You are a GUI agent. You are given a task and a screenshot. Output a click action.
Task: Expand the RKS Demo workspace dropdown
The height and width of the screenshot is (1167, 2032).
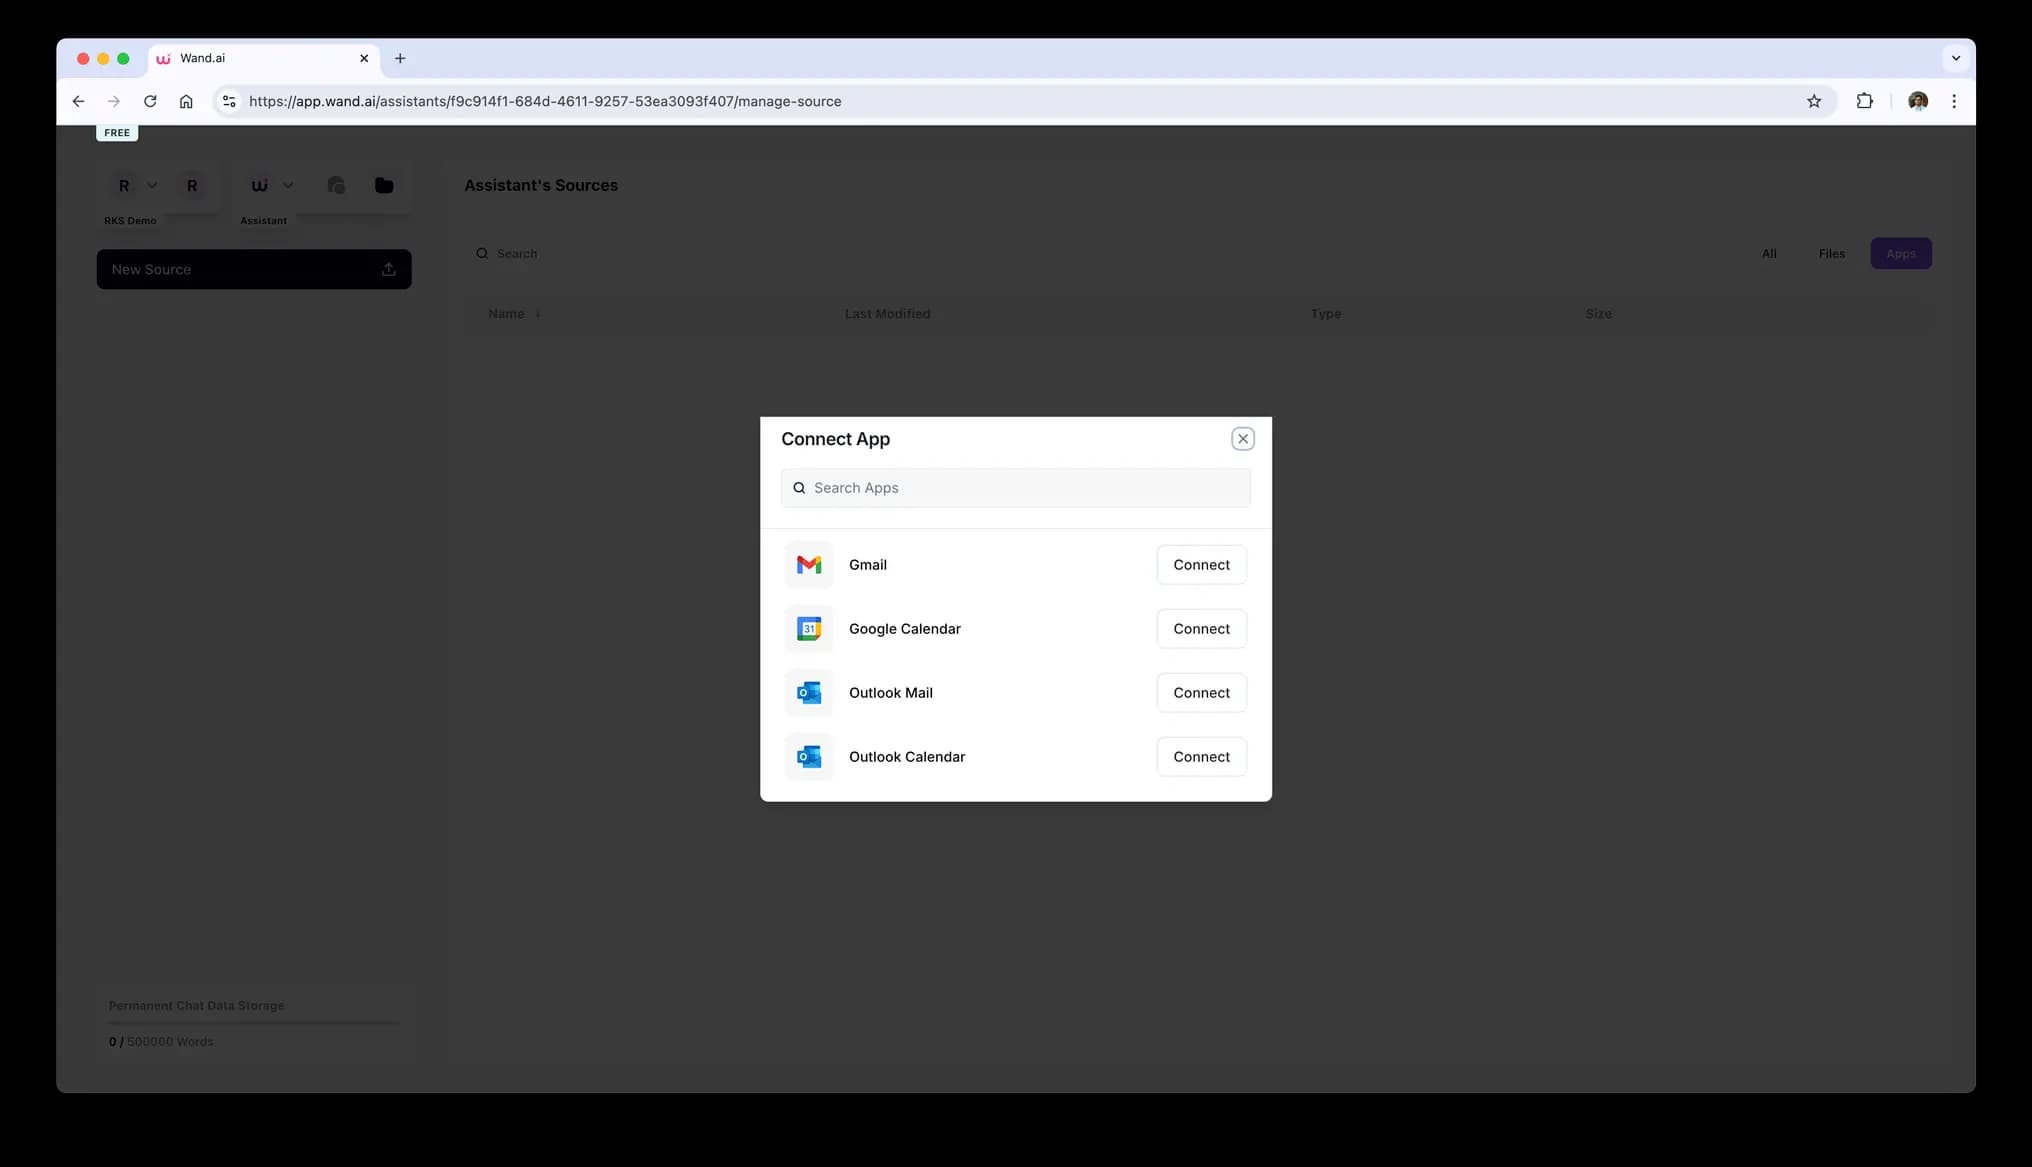click(x=152, y=186)
